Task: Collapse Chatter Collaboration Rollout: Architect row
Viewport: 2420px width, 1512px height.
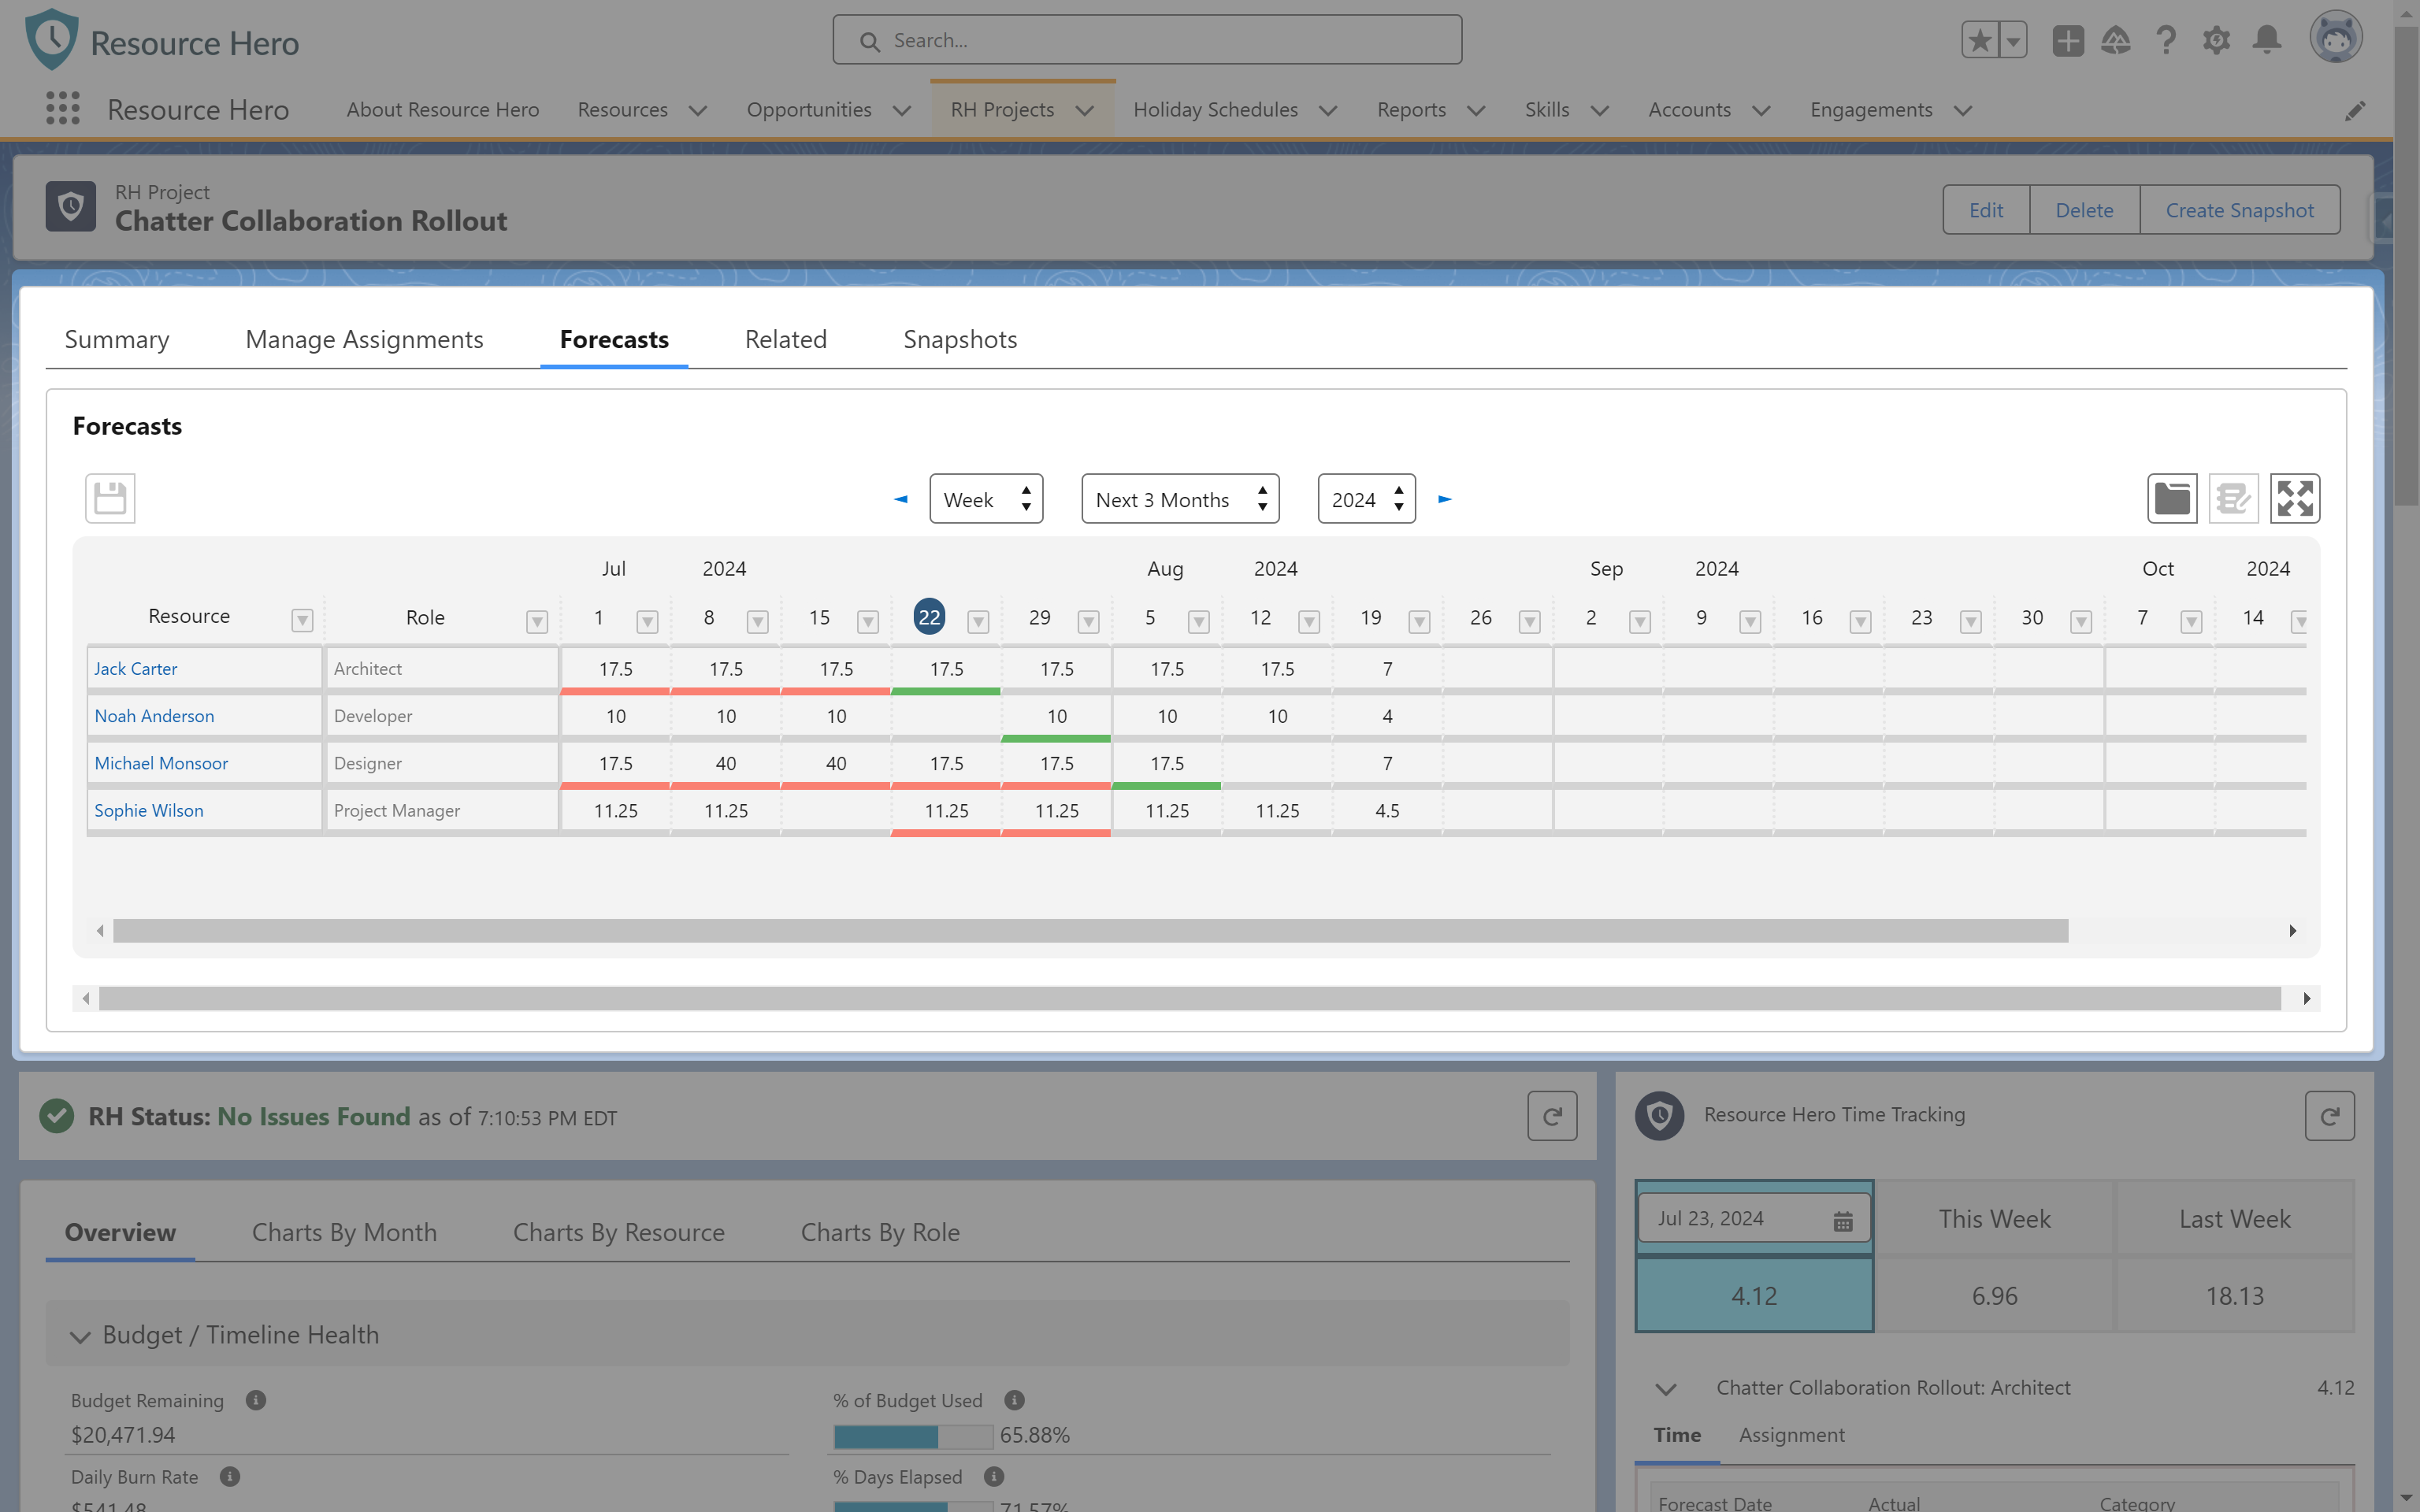Action: click(x=1665, y=1389)
